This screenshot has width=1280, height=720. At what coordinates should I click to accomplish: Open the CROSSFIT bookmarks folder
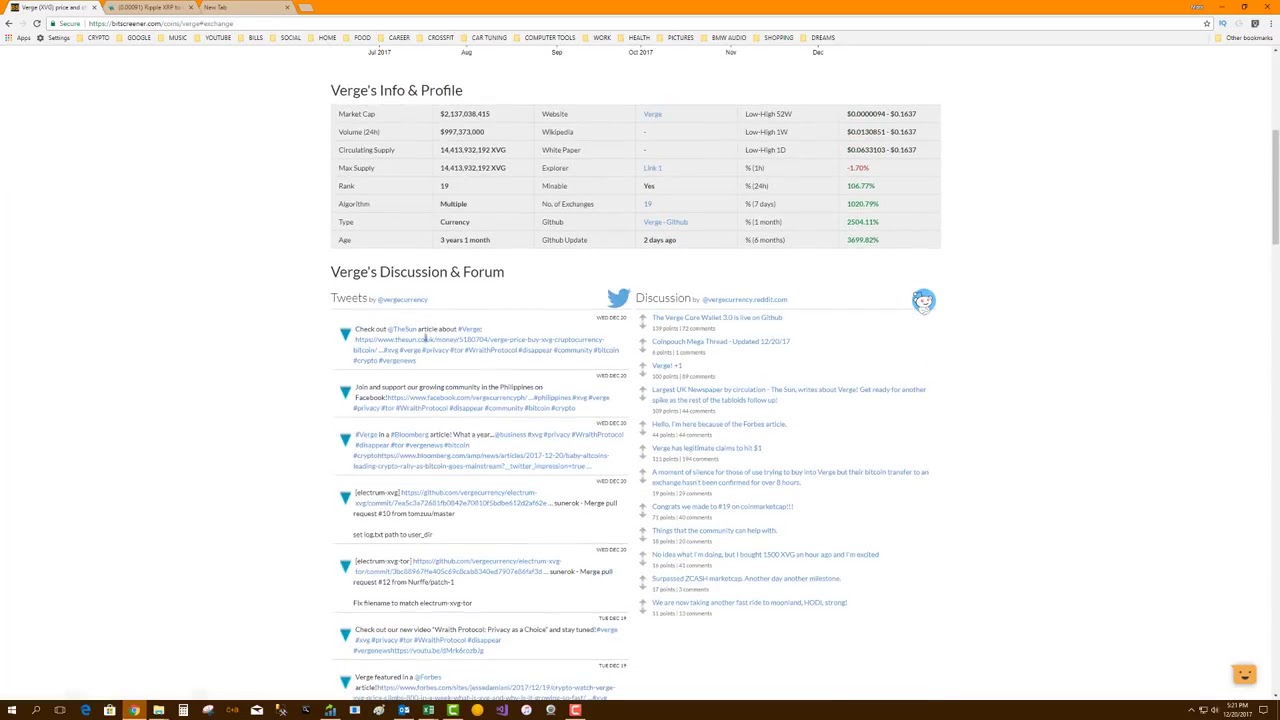tap(435, 38)
